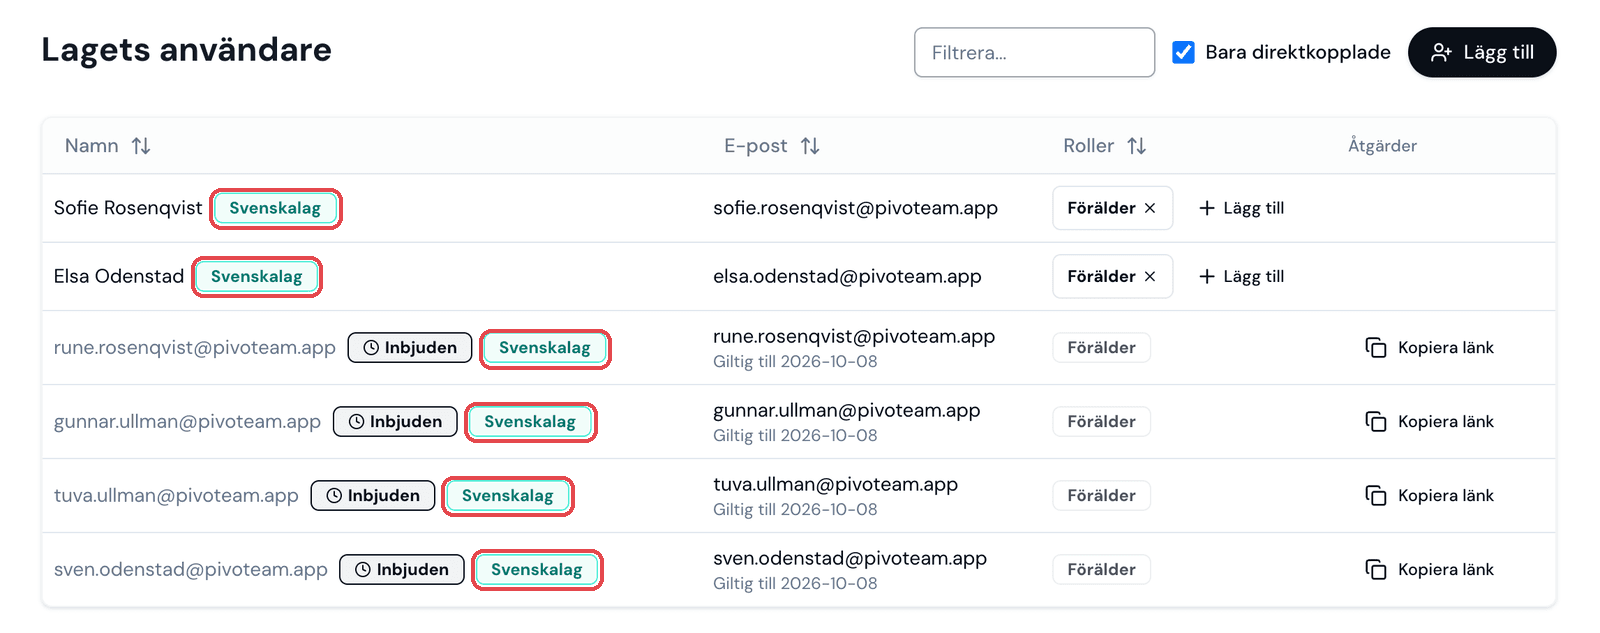Screen dimensions: 1600x633
Task: Click the Förälder role chip for tuva.ullman
Action: point(1101,496)
